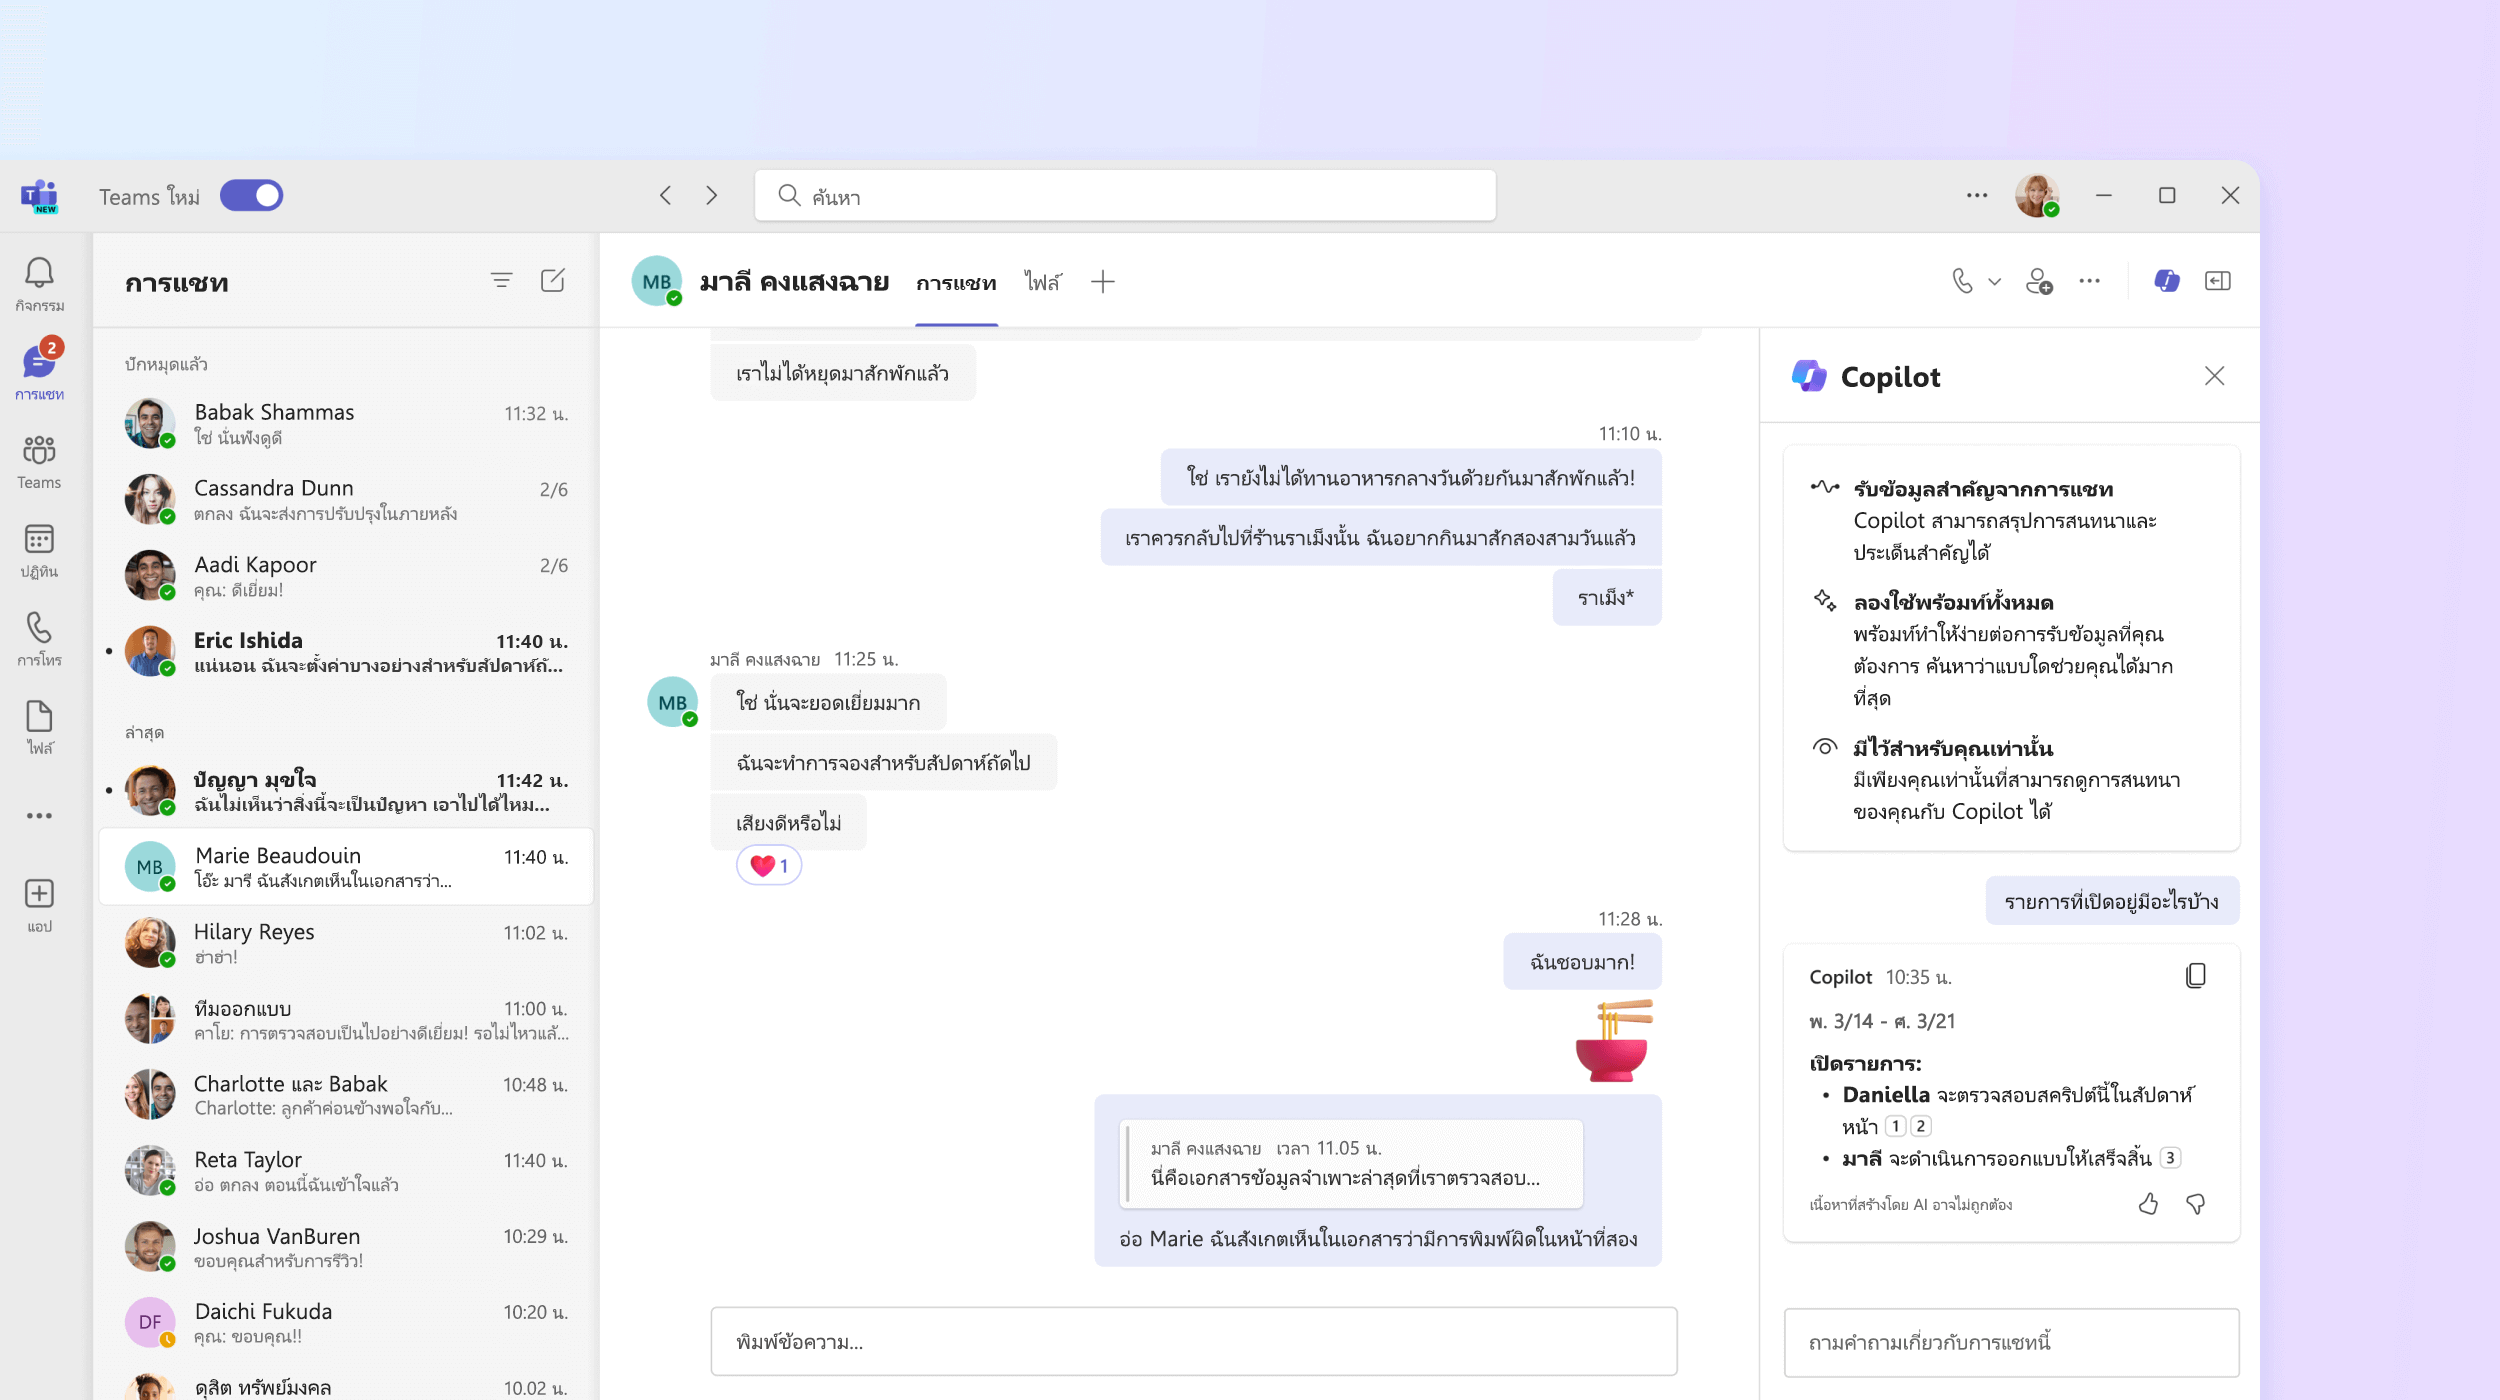Open chat with Eric Ishida
The height and width of the screenshot is (1400, 2500).
click(346, 652)
